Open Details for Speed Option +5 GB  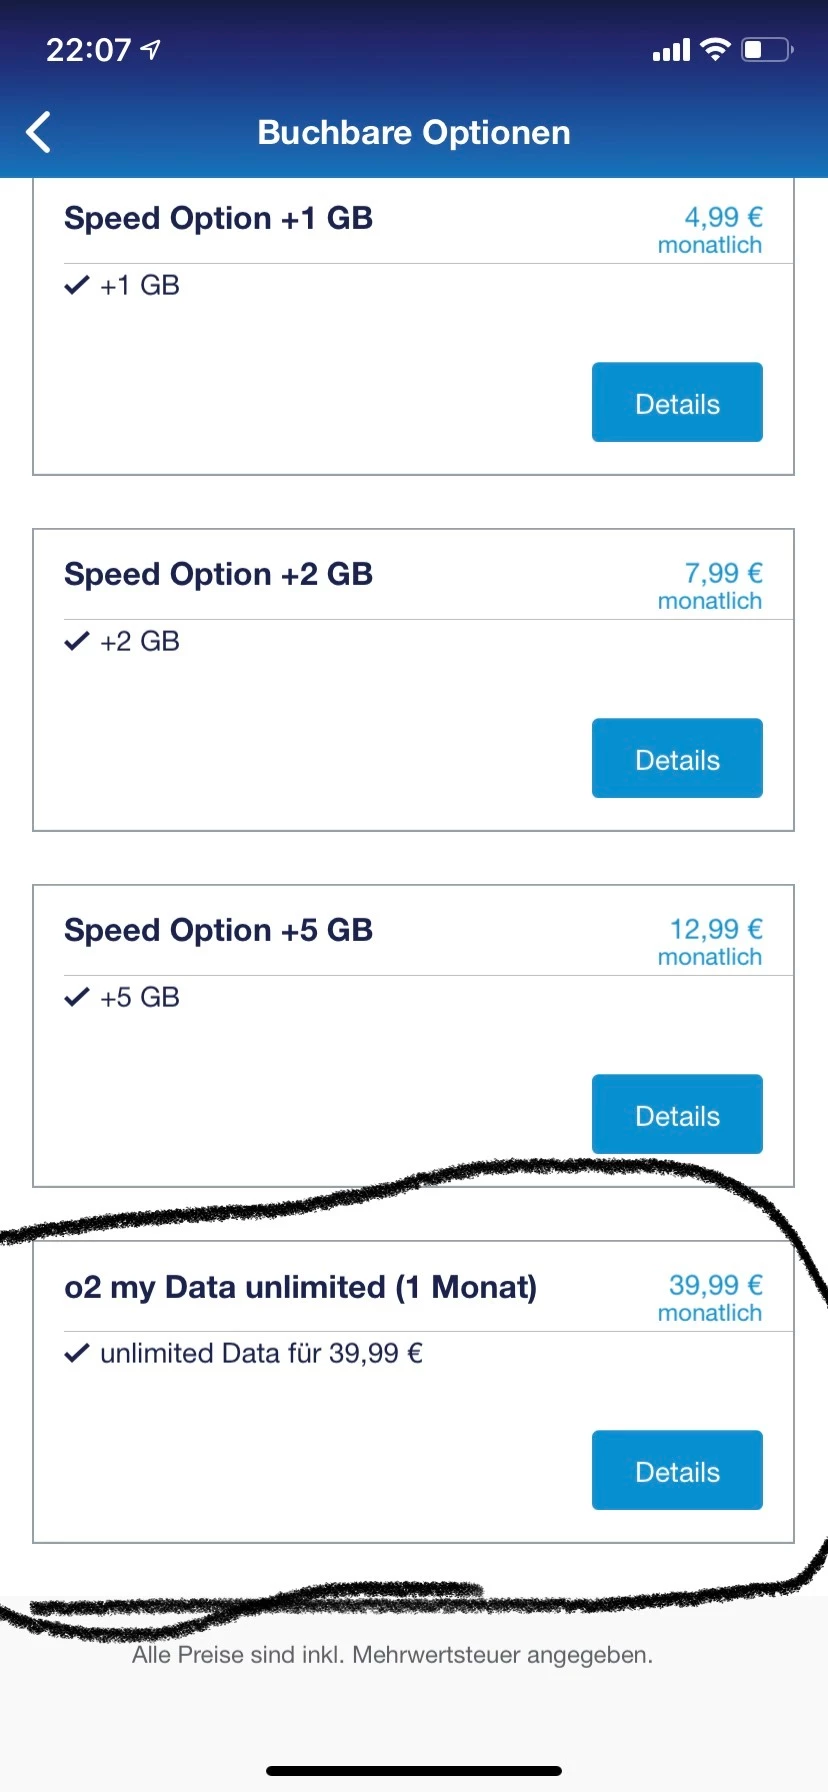(677, 1115)
